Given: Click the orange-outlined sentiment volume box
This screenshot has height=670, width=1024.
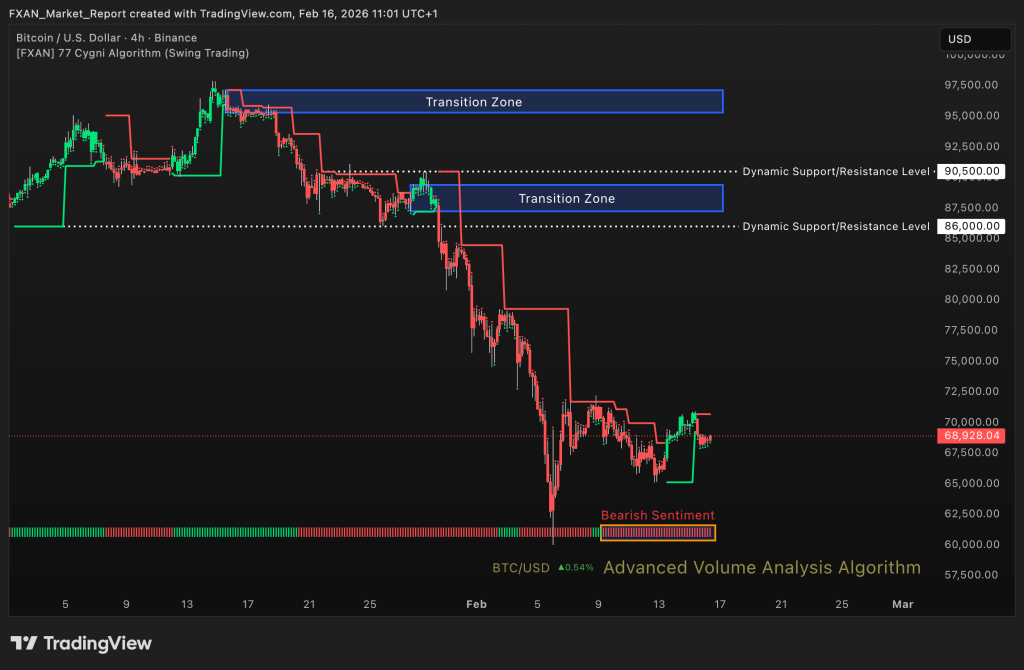Looking at the screenshot, I should (657, 532).
